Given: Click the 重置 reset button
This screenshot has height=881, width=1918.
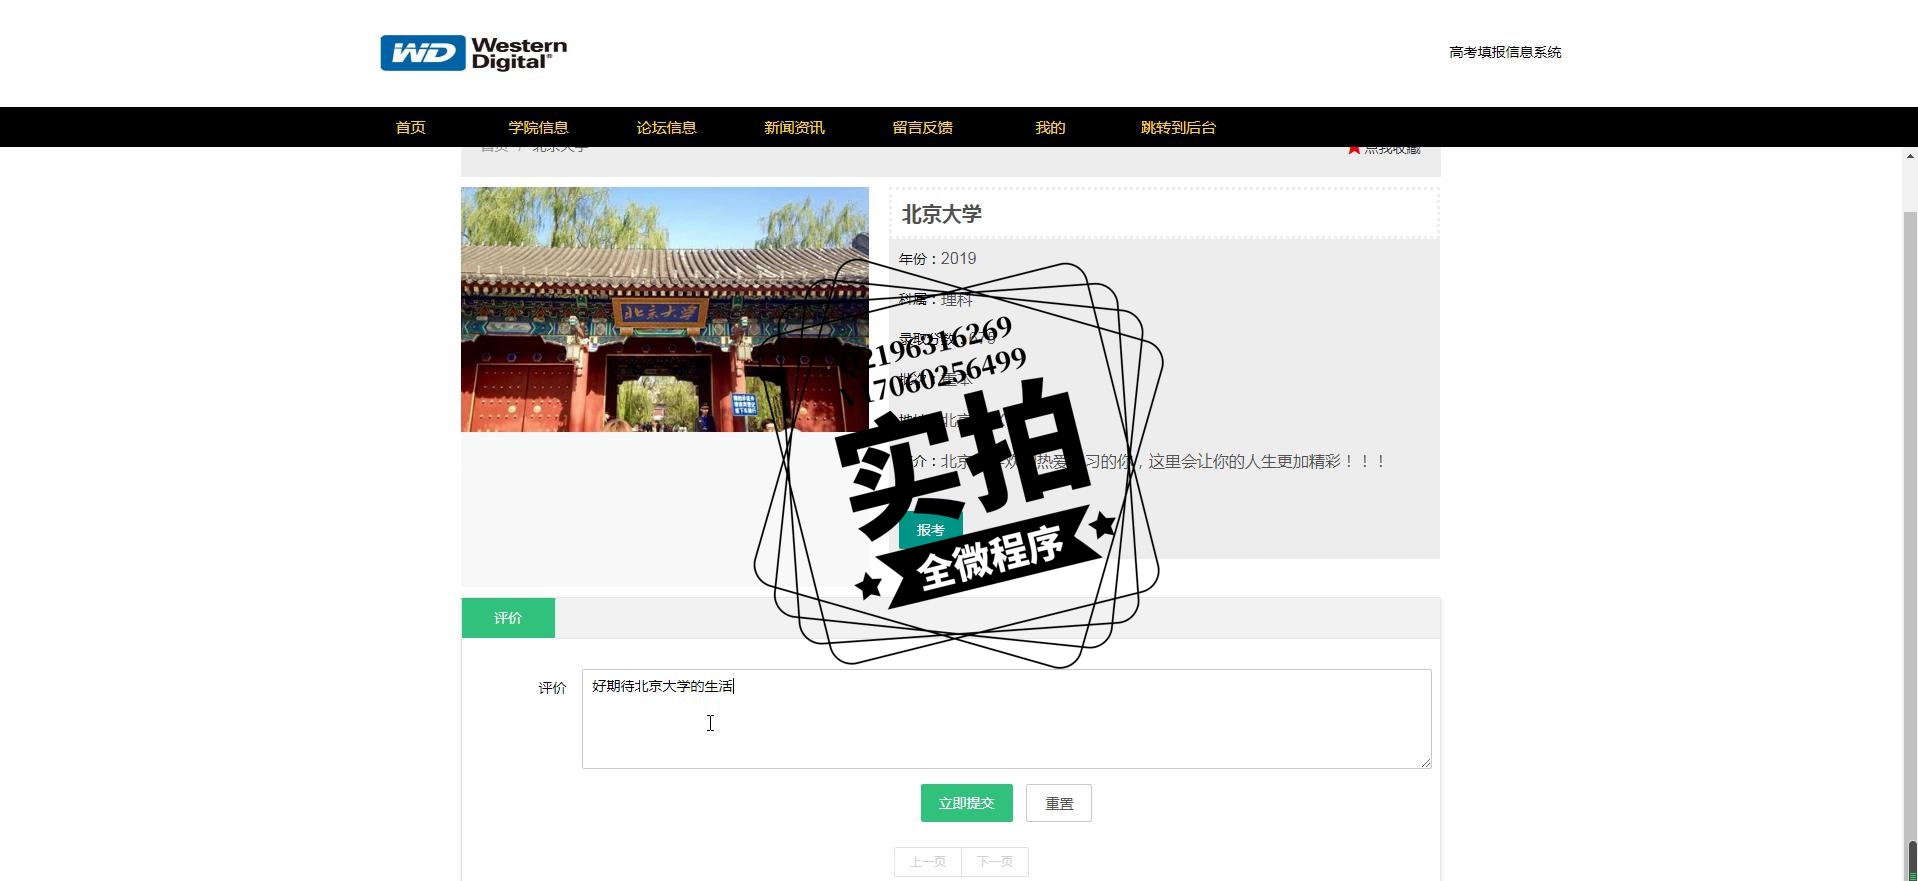Looking at the screenshot, I should pos(1059,803).
